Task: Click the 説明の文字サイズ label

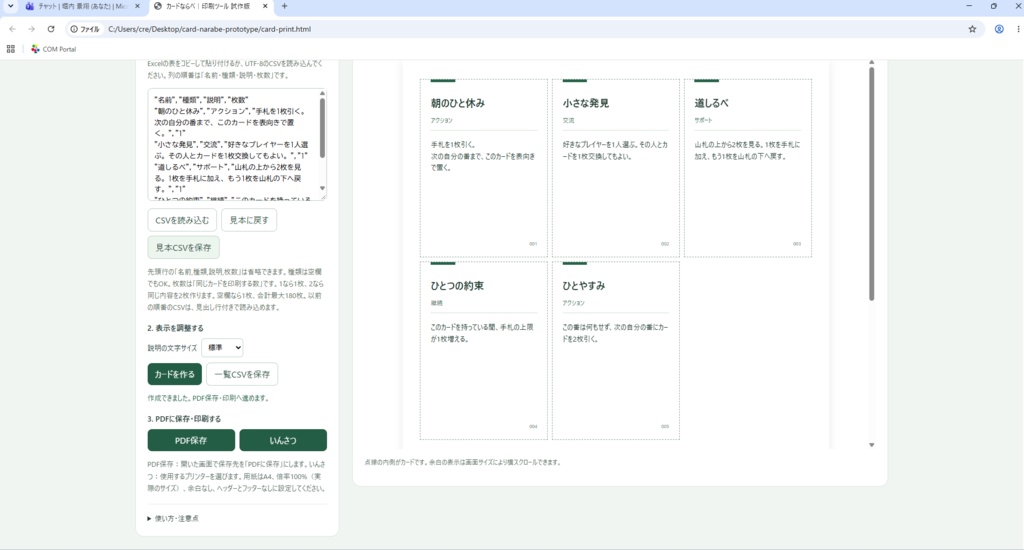Action: (172, 348)
